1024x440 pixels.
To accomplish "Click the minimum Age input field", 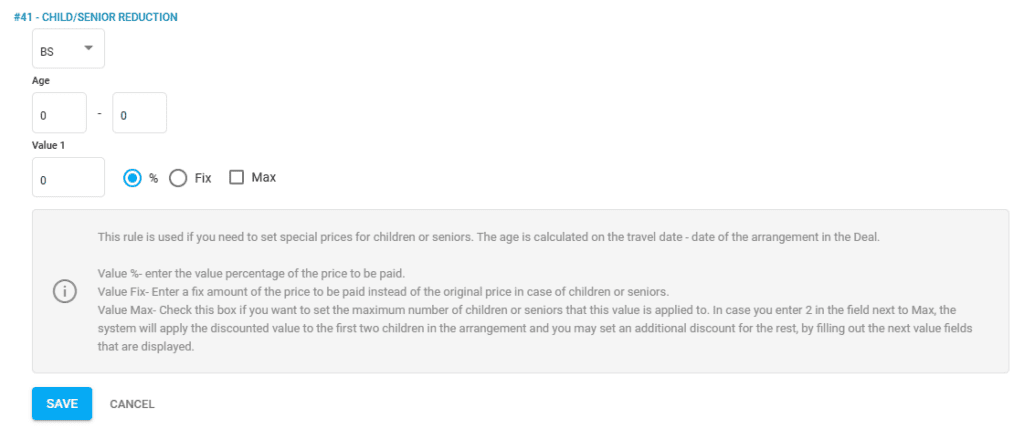I will pos(59,113).
